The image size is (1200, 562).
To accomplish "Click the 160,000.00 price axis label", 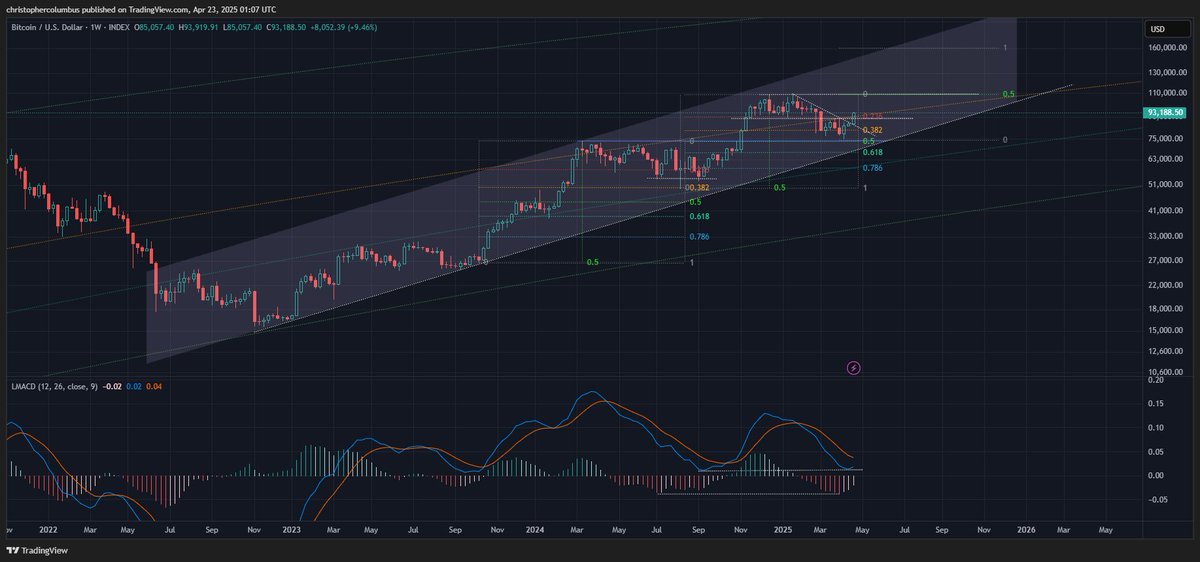I will click(1167, 47).
